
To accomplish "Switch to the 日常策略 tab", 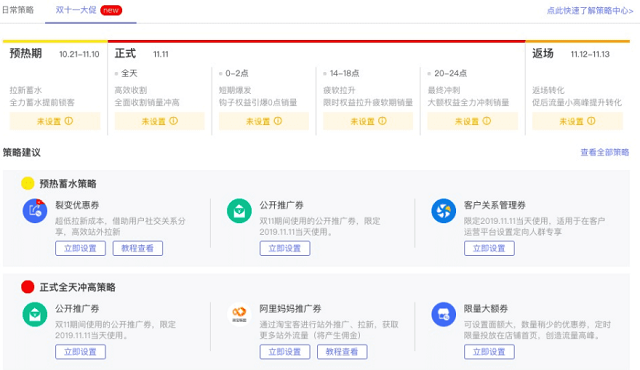I will [x=18, y=10].
